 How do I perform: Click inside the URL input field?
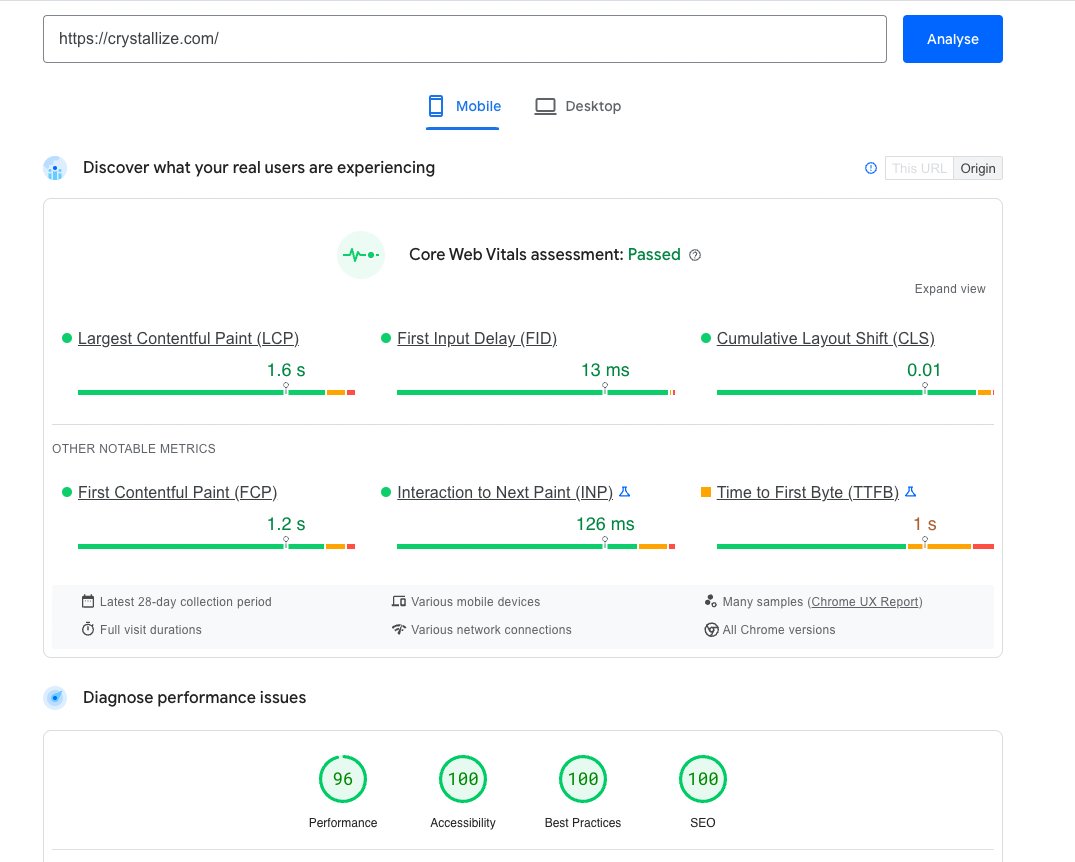465,39
